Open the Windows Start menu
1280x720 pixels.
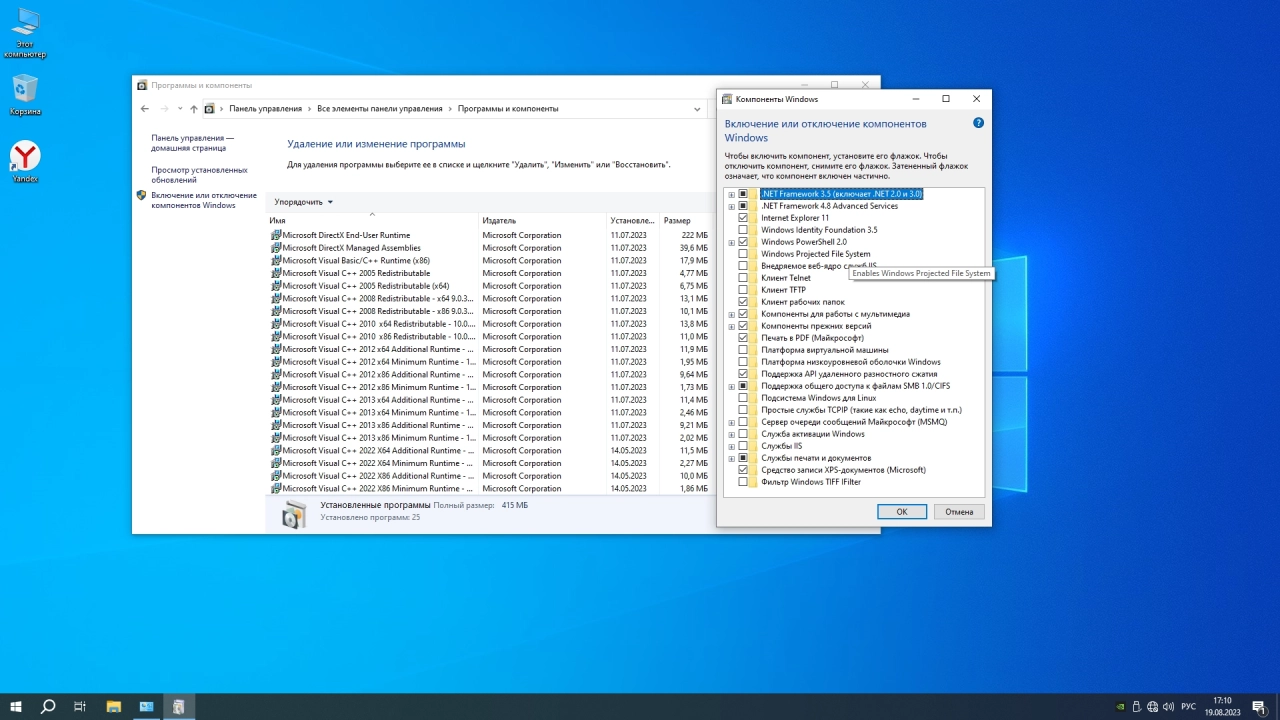16,707
